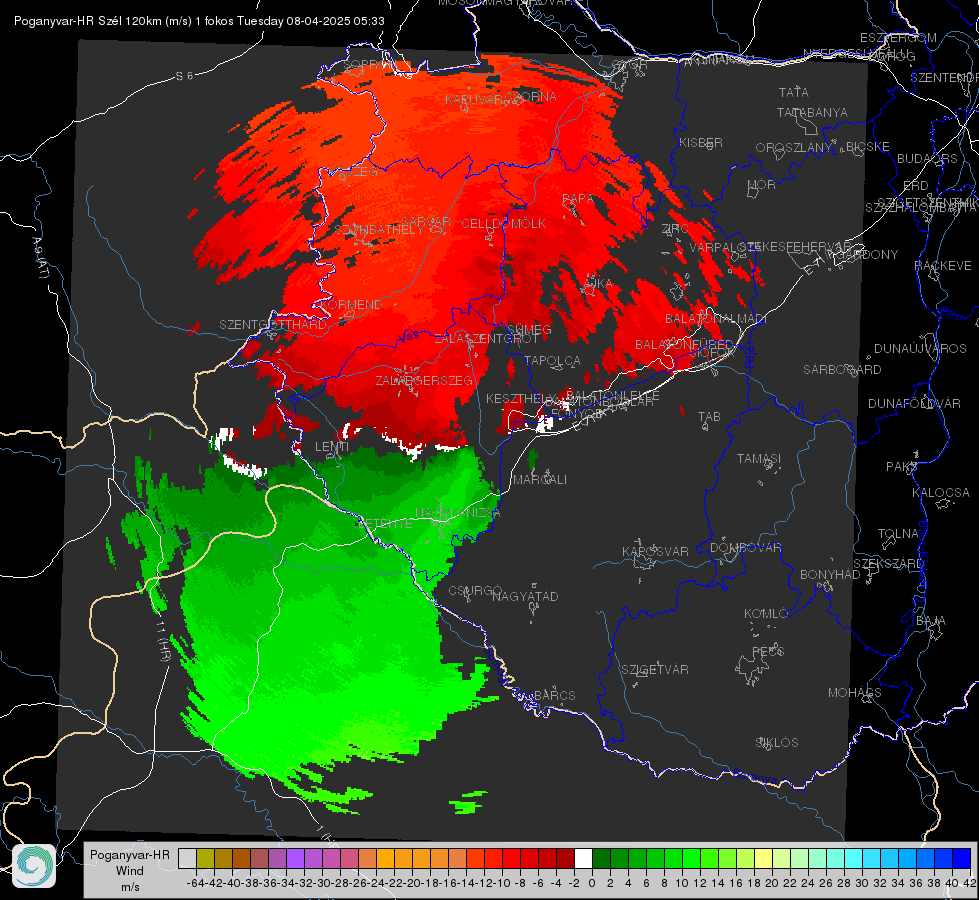Select the olive swatch between -64 and -42
The width and height of the screenshot is (979, 900).
pyautogui.click(x=205, y=858)
